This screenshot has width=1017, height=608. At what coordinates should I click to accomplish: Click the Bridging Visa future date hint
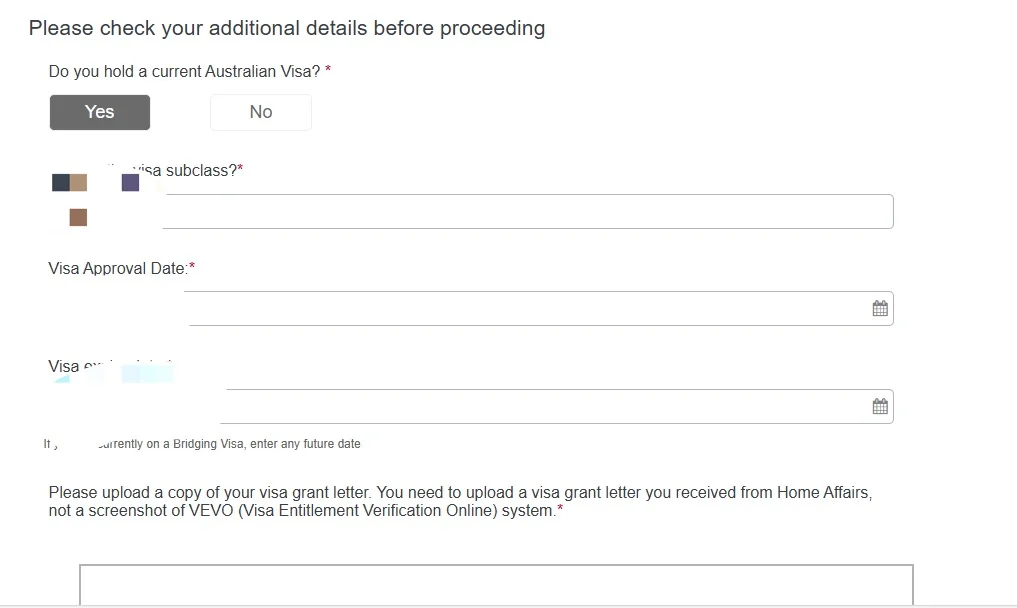[202, 444]
